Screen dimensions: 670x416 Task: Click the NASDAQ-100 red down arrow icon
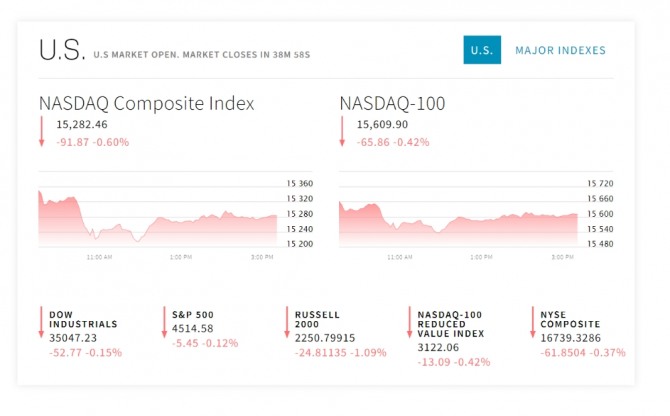point(342,132)
